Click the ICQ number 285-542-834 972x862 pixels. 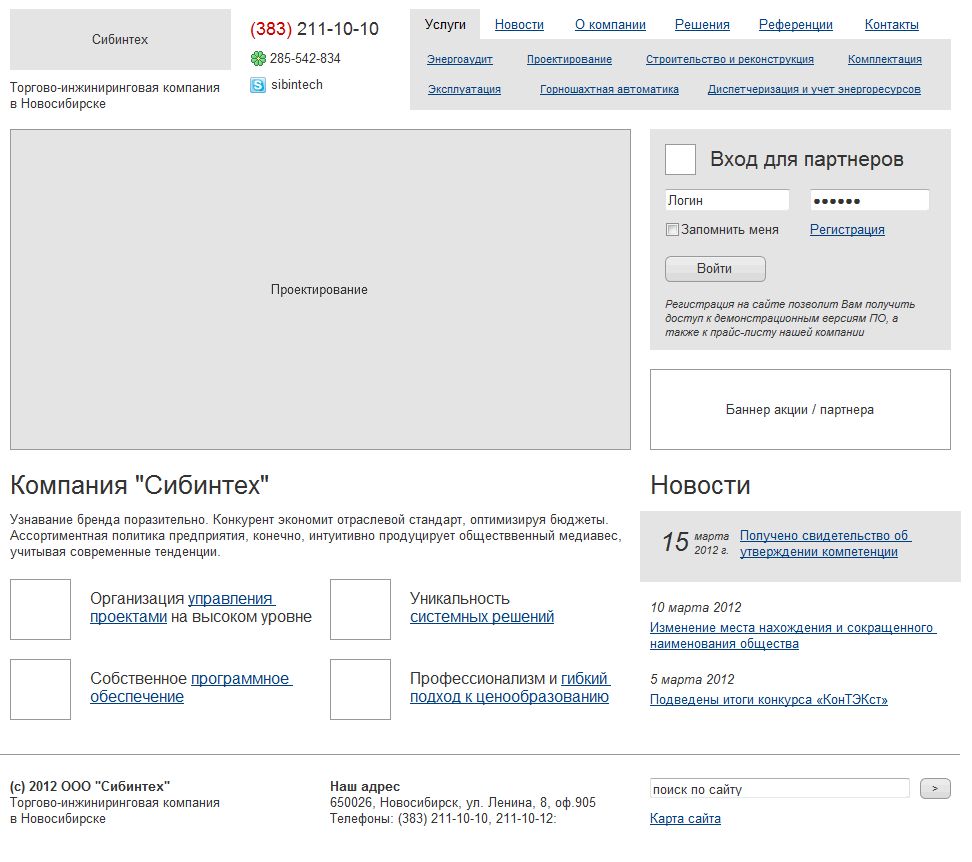(x=305, y=59)
